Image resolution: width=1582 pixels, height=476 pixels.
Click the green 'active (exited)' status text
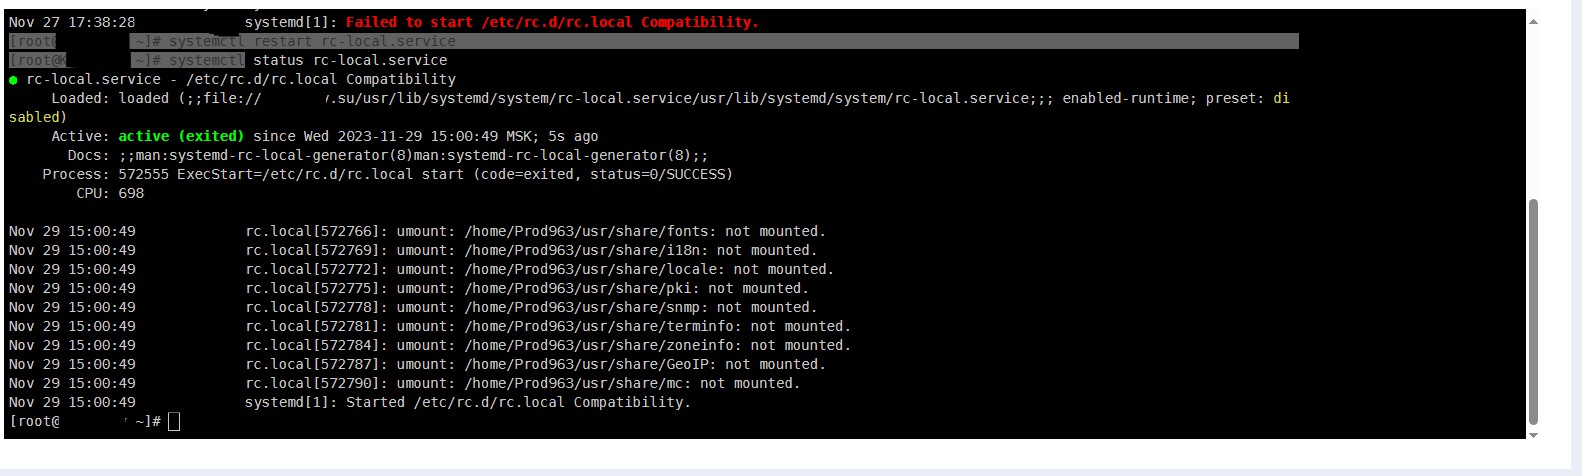pos(181,136)
